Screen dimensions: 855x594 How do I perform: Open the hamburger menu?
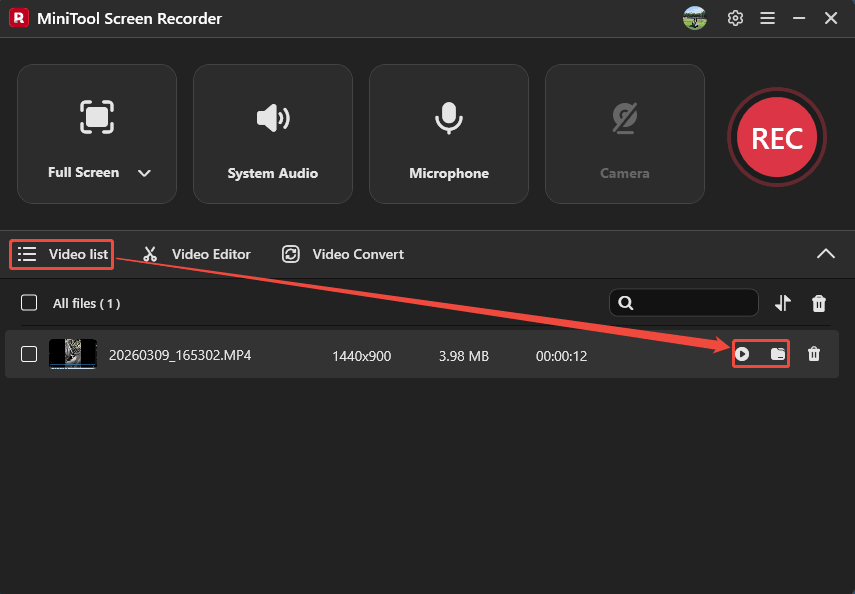[767, 18]
